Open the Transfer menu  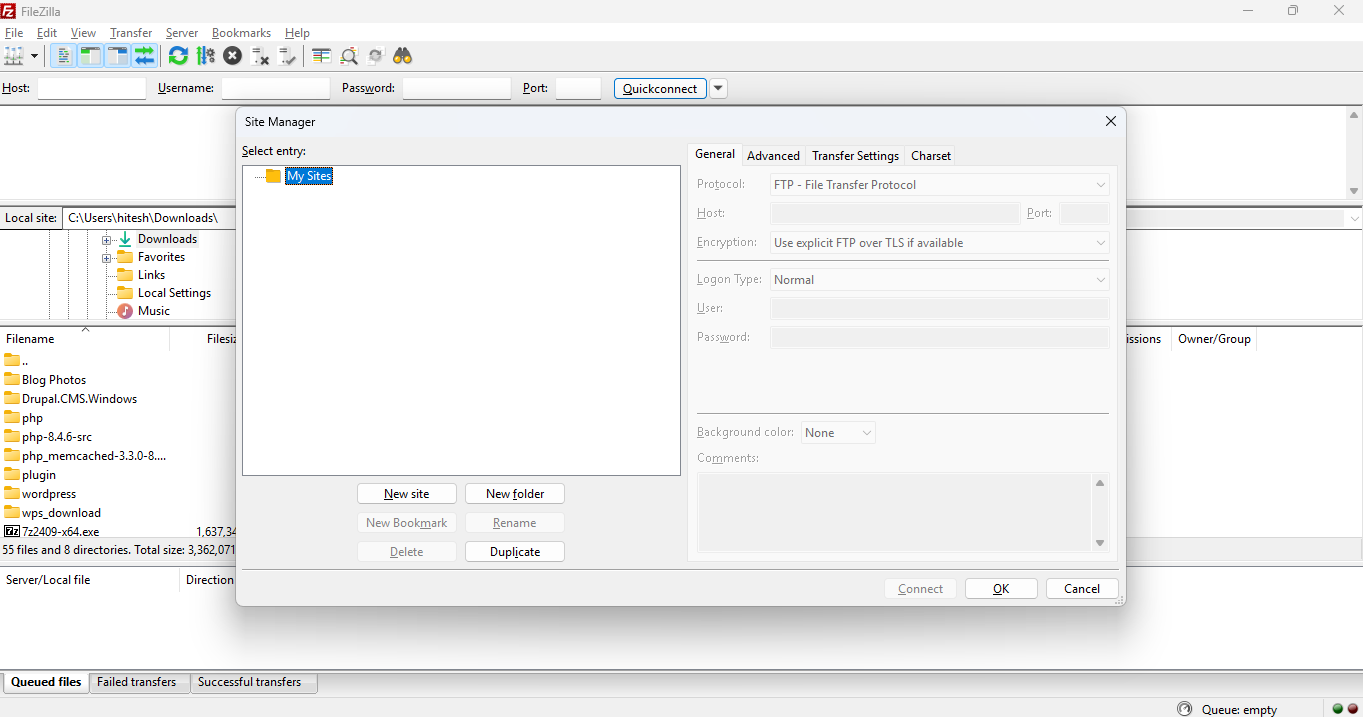point(131,33)
